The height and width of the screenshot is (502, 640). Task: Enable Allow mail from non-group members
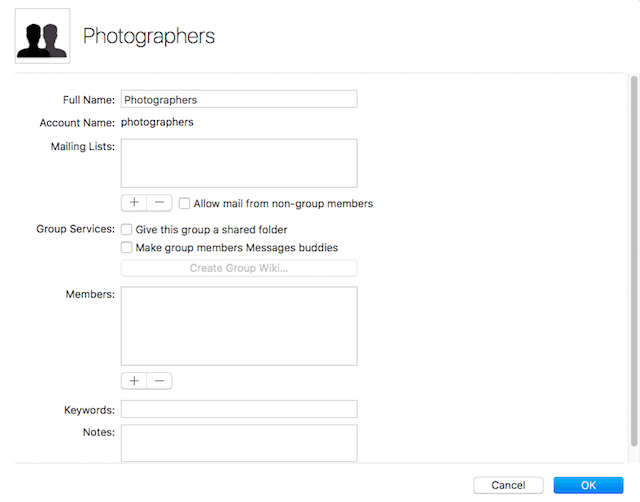click(185, 204)
